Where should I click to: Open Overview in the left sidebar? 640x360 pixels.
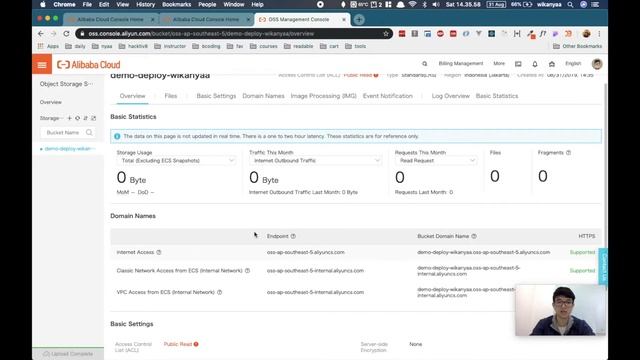click(51, 102)
